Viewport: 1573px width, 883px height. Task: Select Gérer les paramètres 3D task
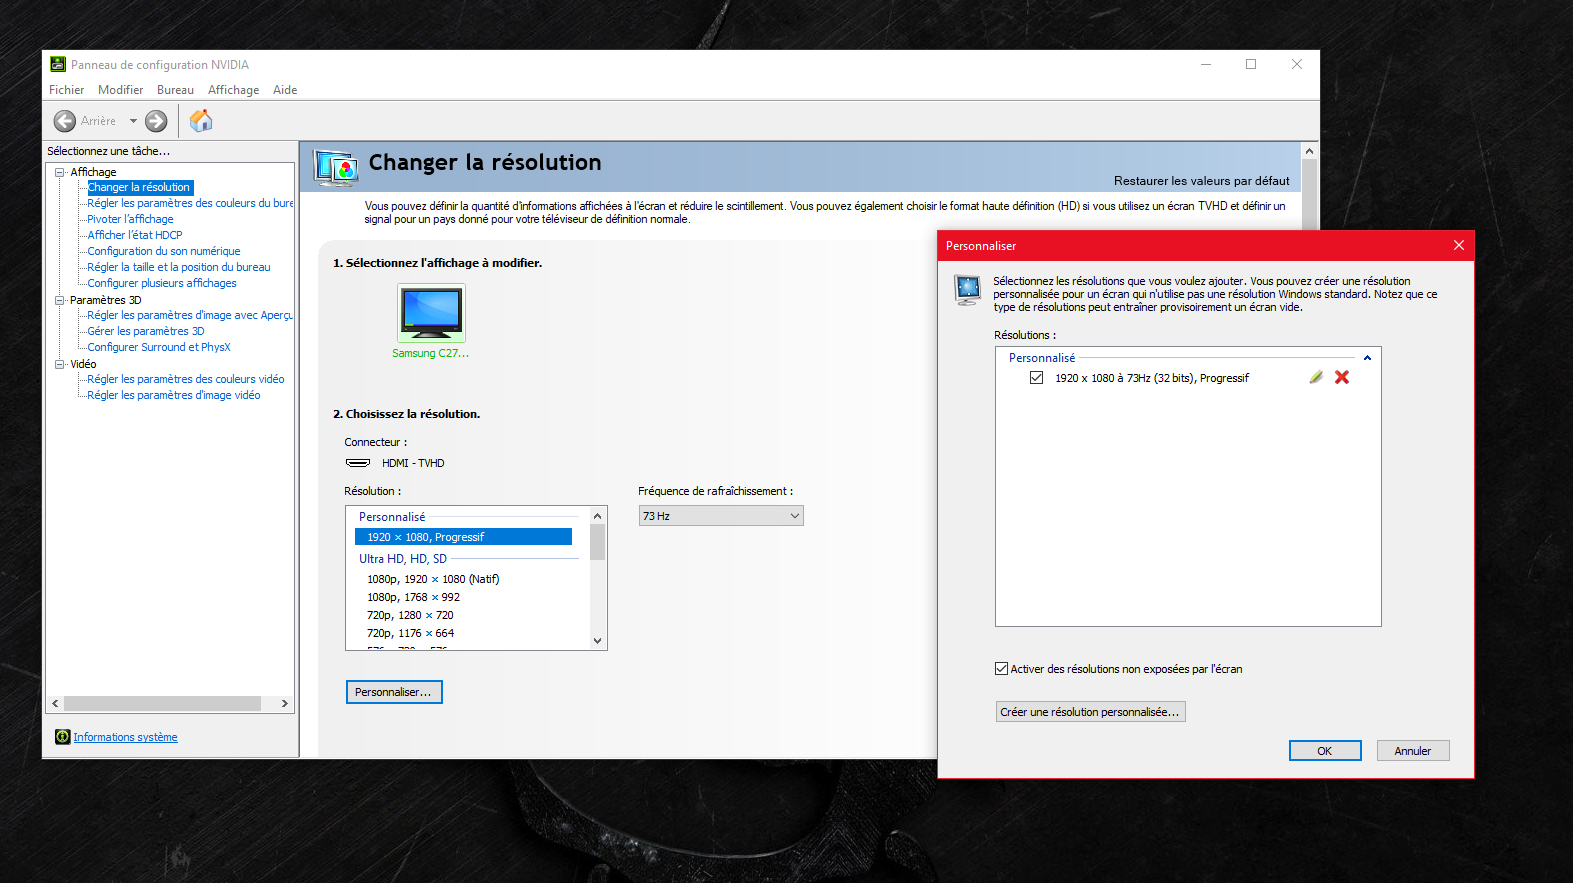(x=146, y=331)
